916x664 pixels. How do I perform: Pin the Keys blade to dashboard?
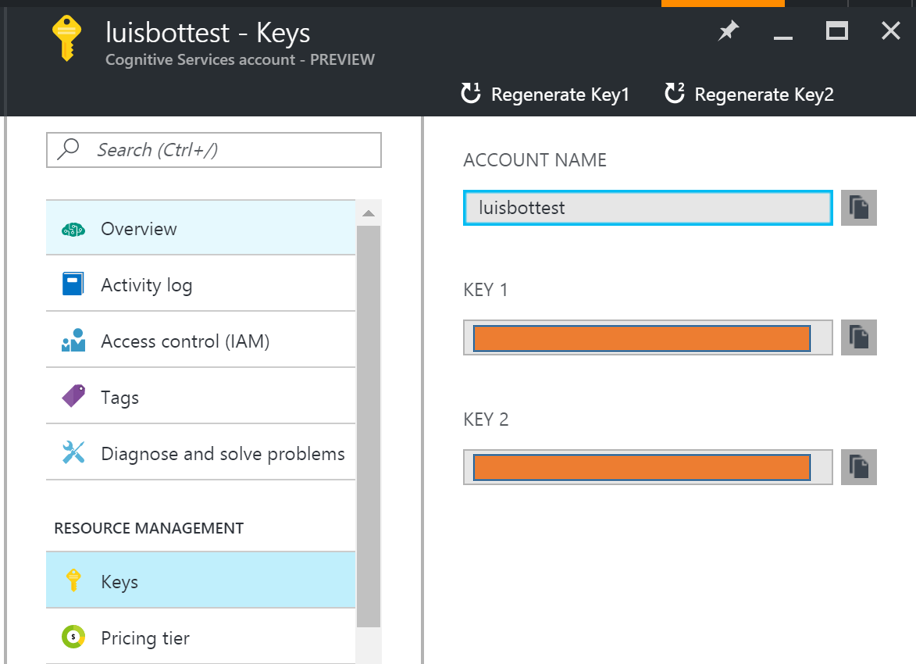pyautogui.click(x=729, y=31)
